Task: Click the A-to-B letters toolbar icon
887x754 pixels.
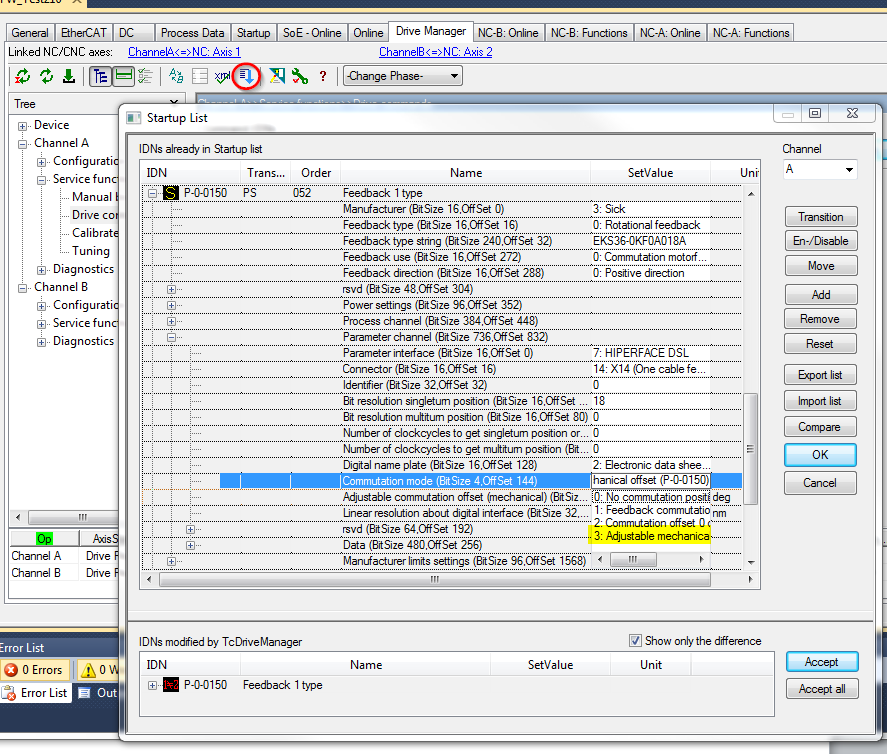Action: pyautogui.click(x=176, y=76)
